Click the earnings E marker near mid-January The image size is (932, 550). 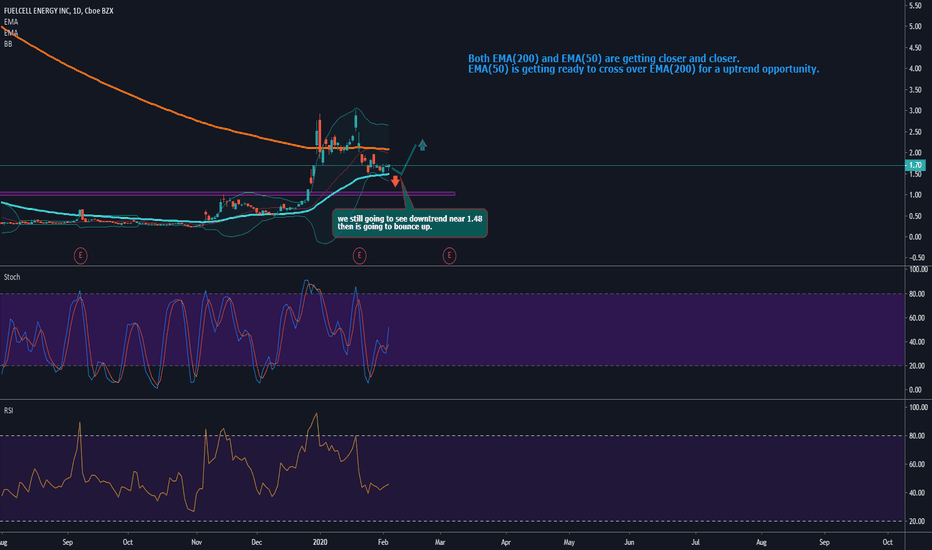(x=359, y=256)
